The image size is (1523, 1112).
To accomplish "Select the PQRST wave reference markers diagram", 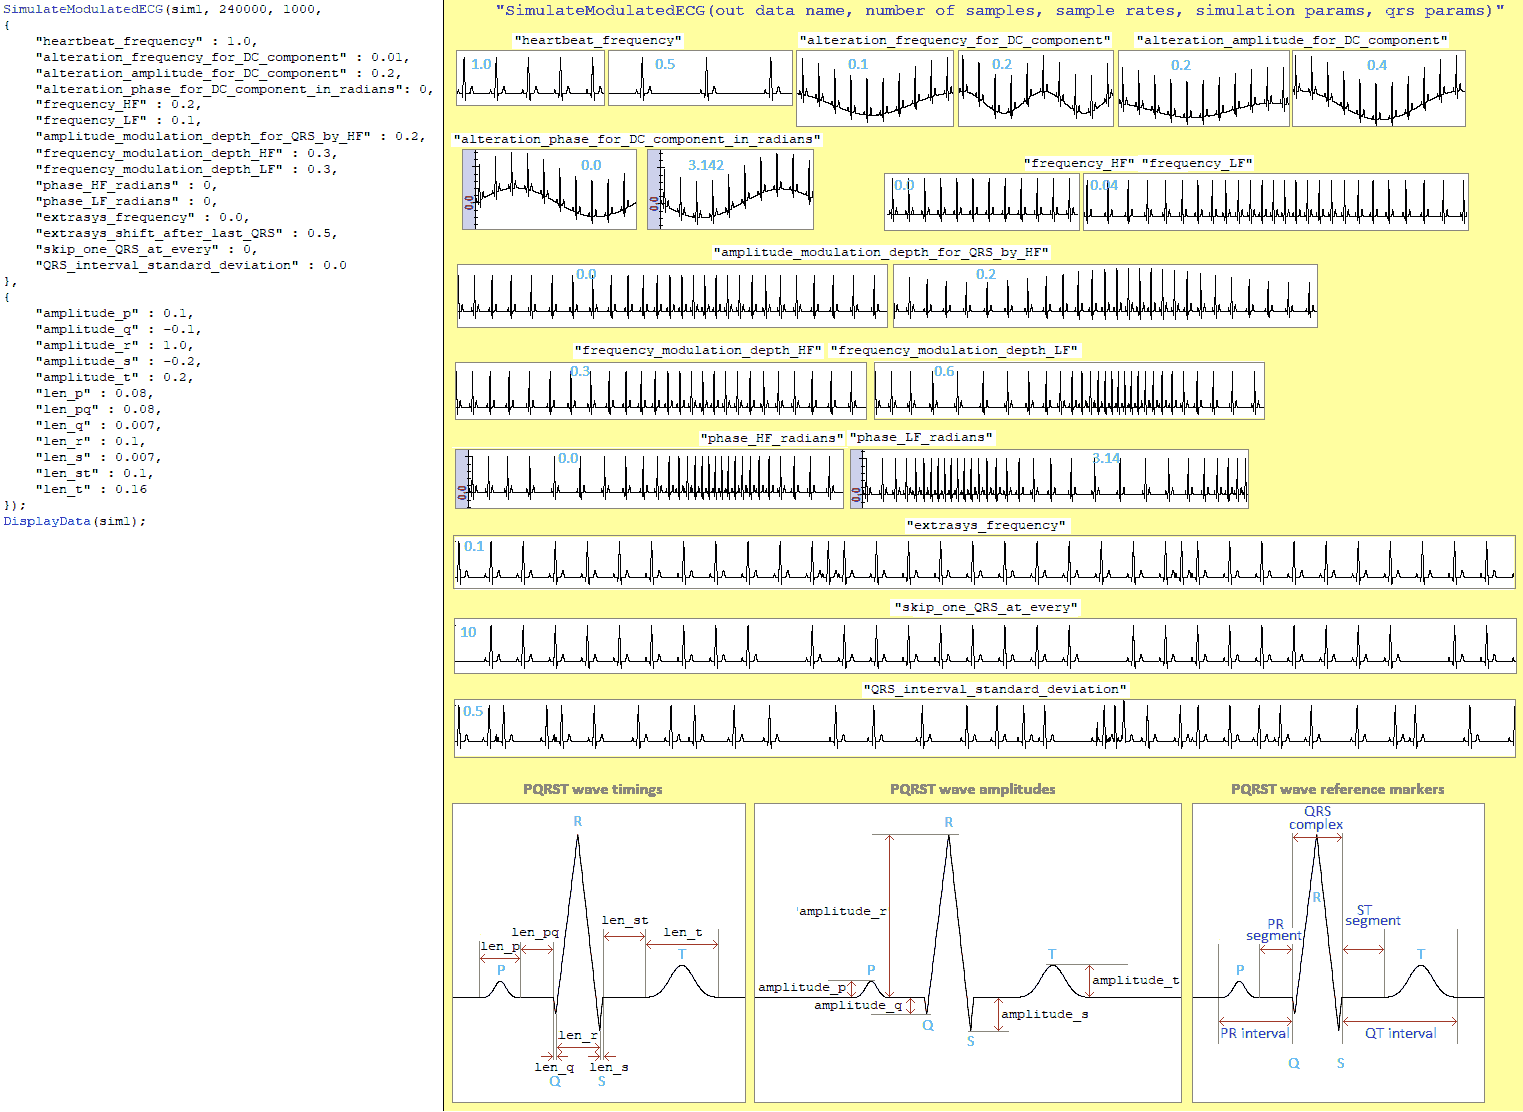I will pyautogui.click(x=1337, y=952).
